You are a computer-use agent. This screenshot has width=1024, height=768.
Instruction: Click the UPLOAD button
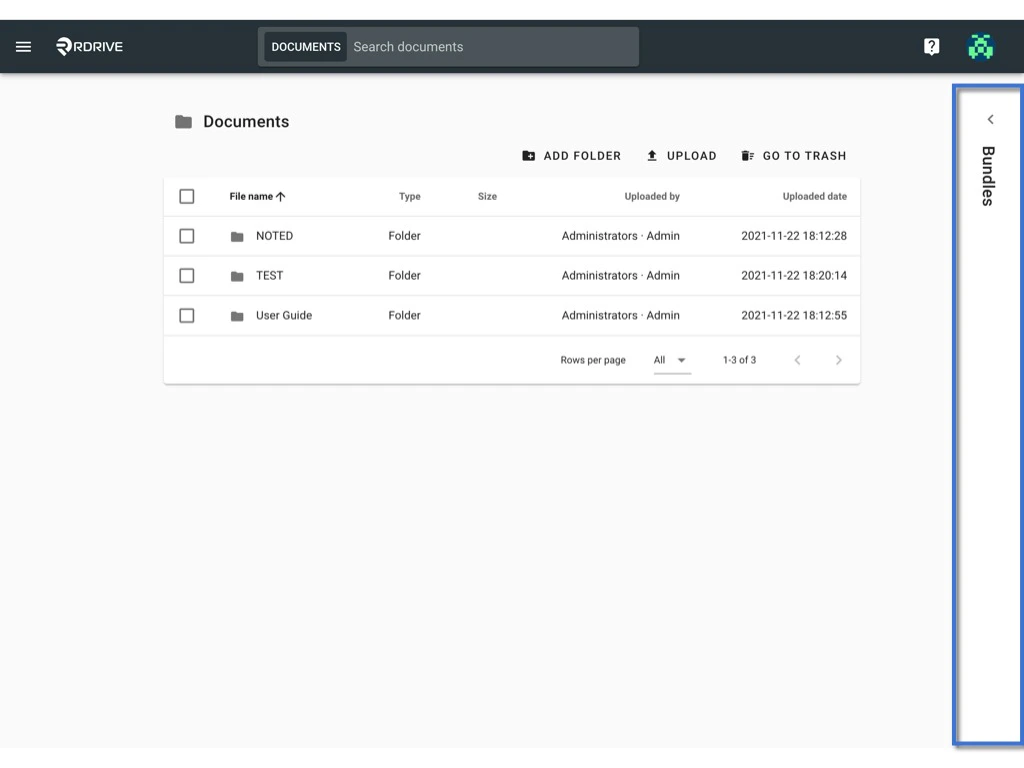click(681, 156)
